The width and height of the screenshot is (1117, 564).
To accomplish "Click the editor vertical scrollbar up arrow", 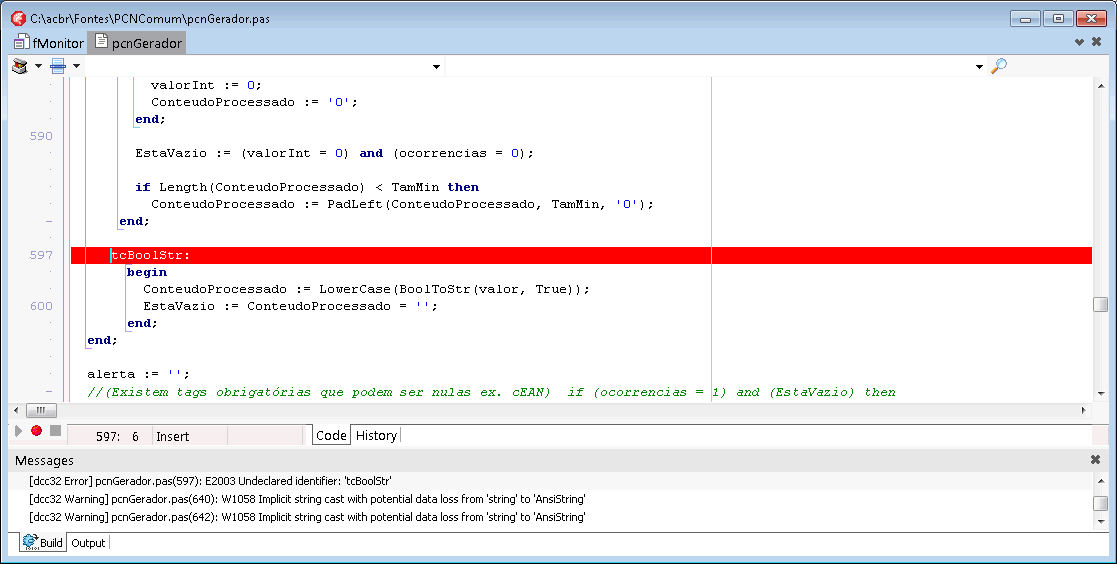I will tap(1101, 85).
